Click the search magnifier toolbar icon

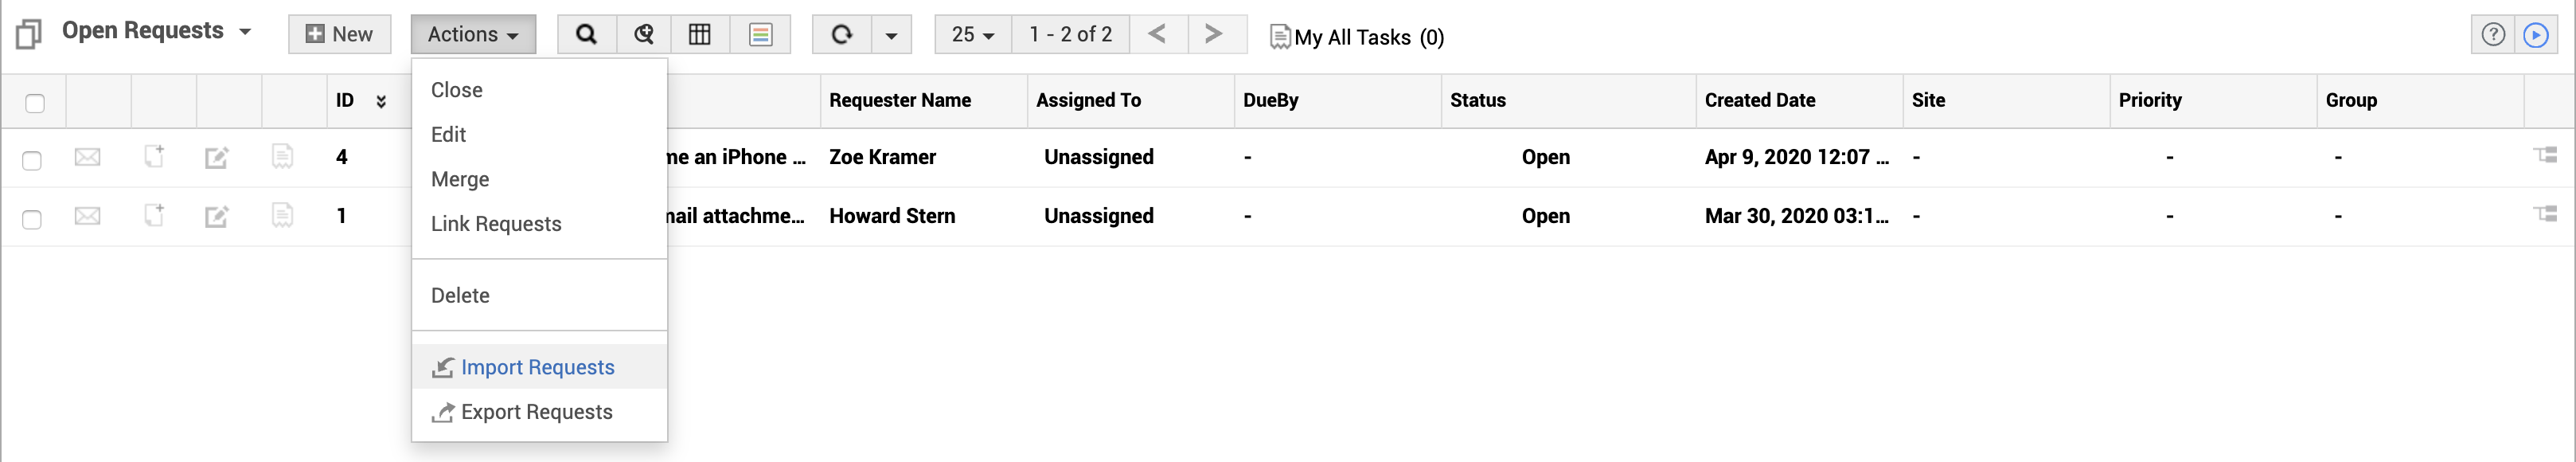point(586,35)
